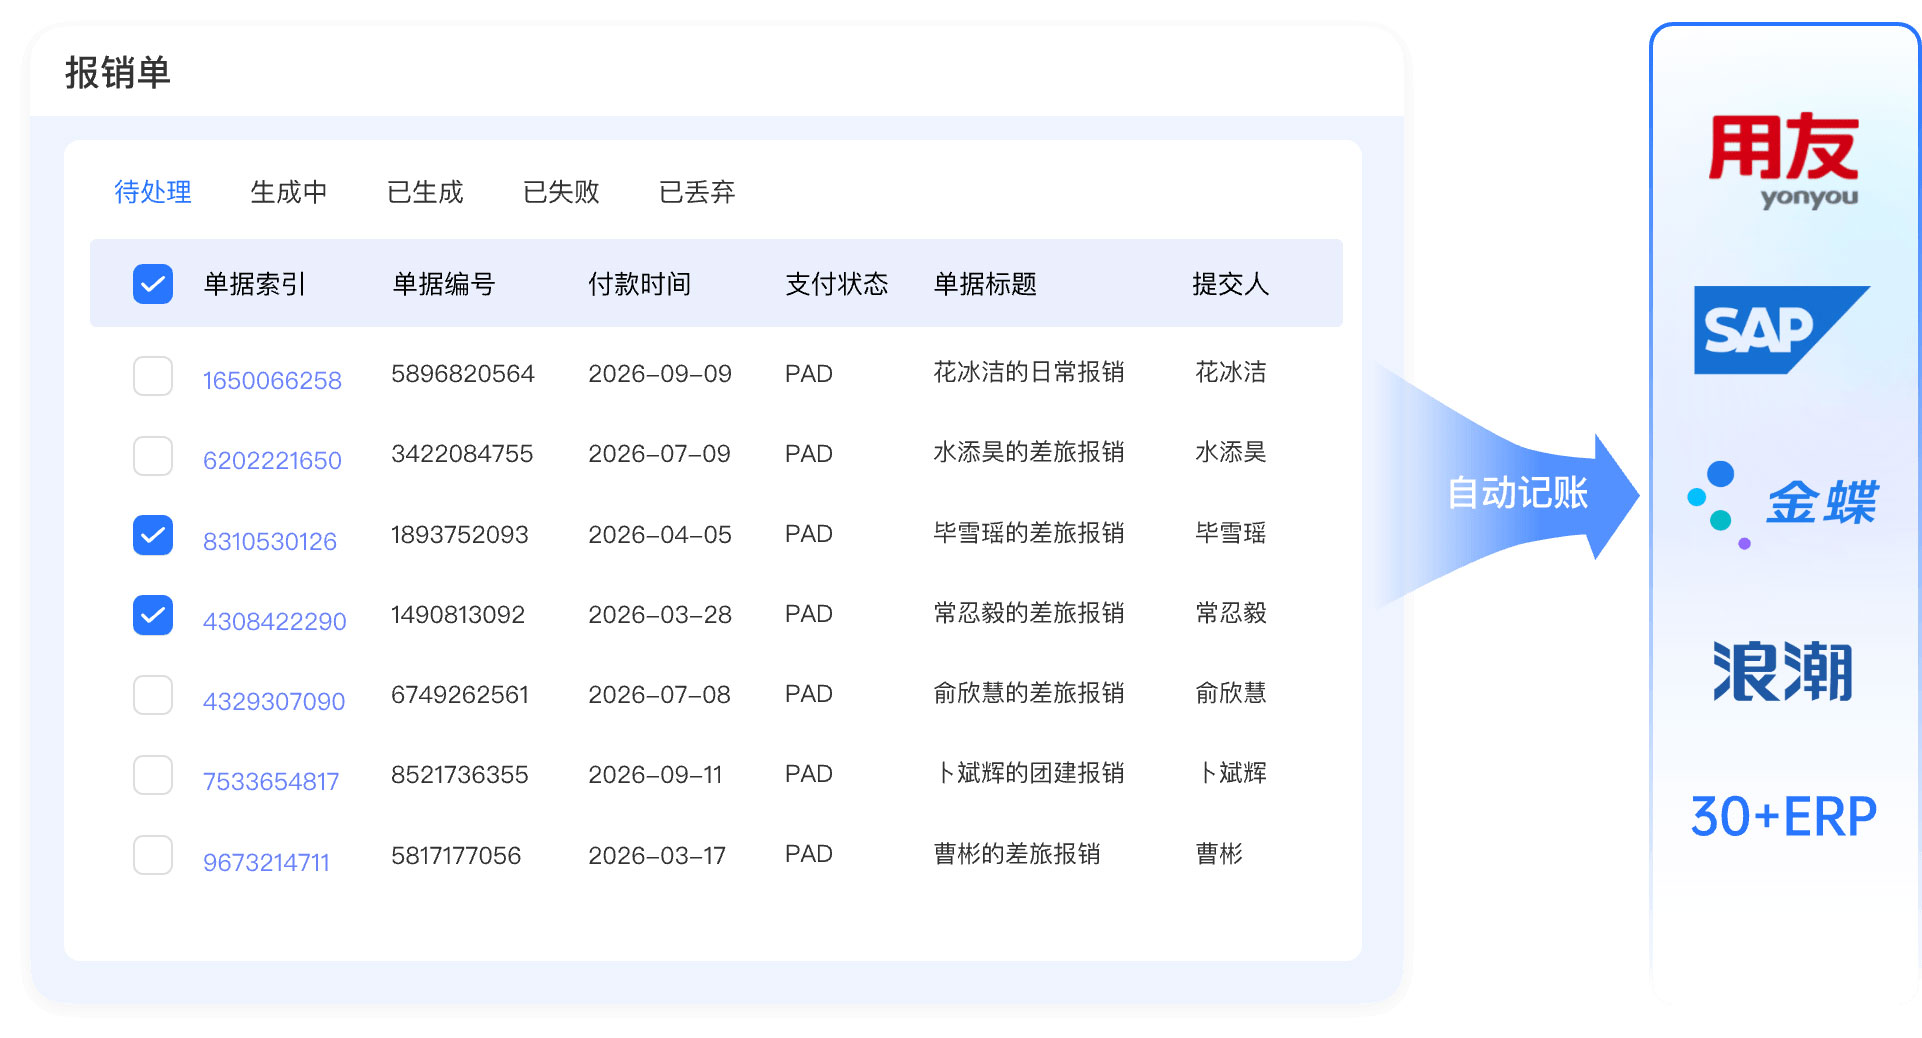
Task: Click the title 俞欣慧的差旅报销
Action: 1029,694
